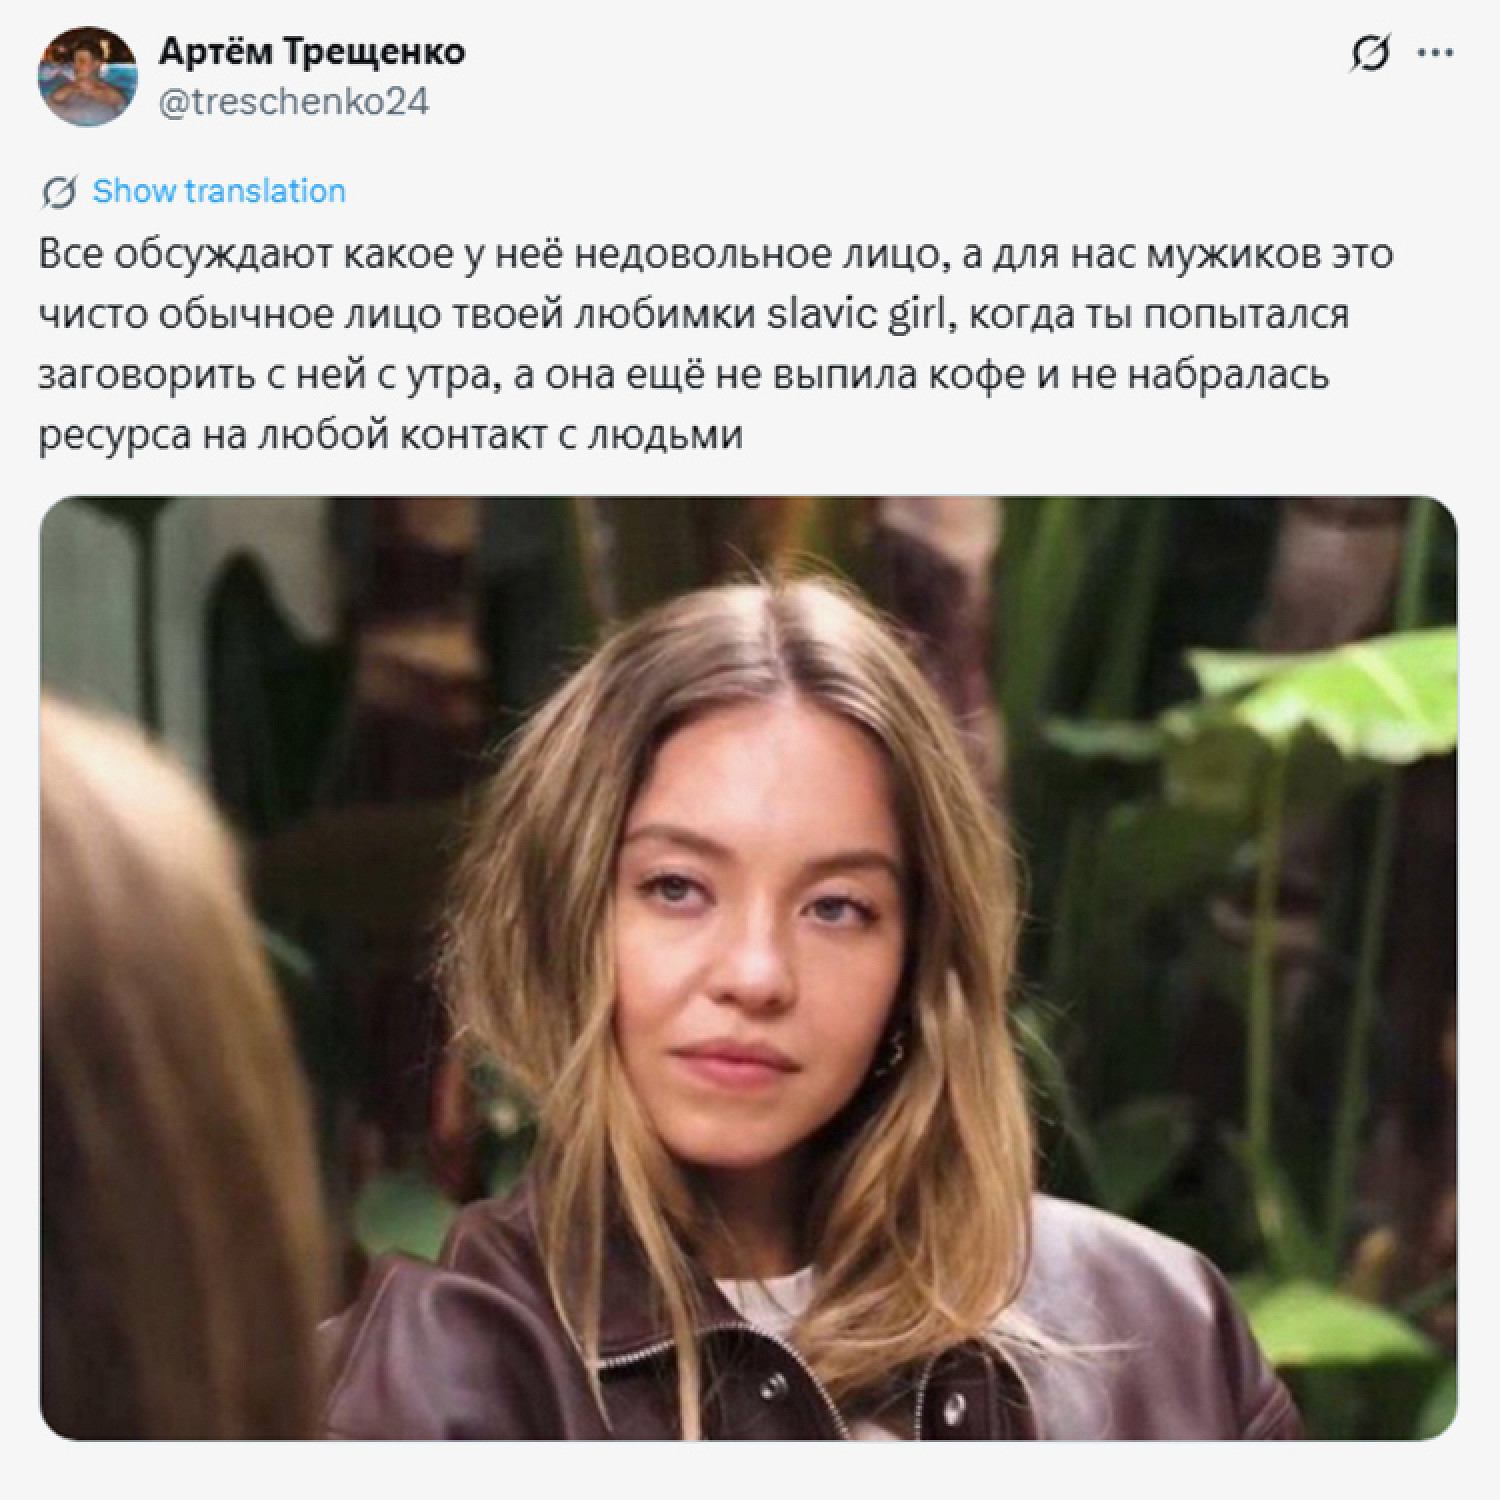Open Артём Трещенко's profile avatar
Viewport: 1500px width, 1500px height.
point(86,77)
